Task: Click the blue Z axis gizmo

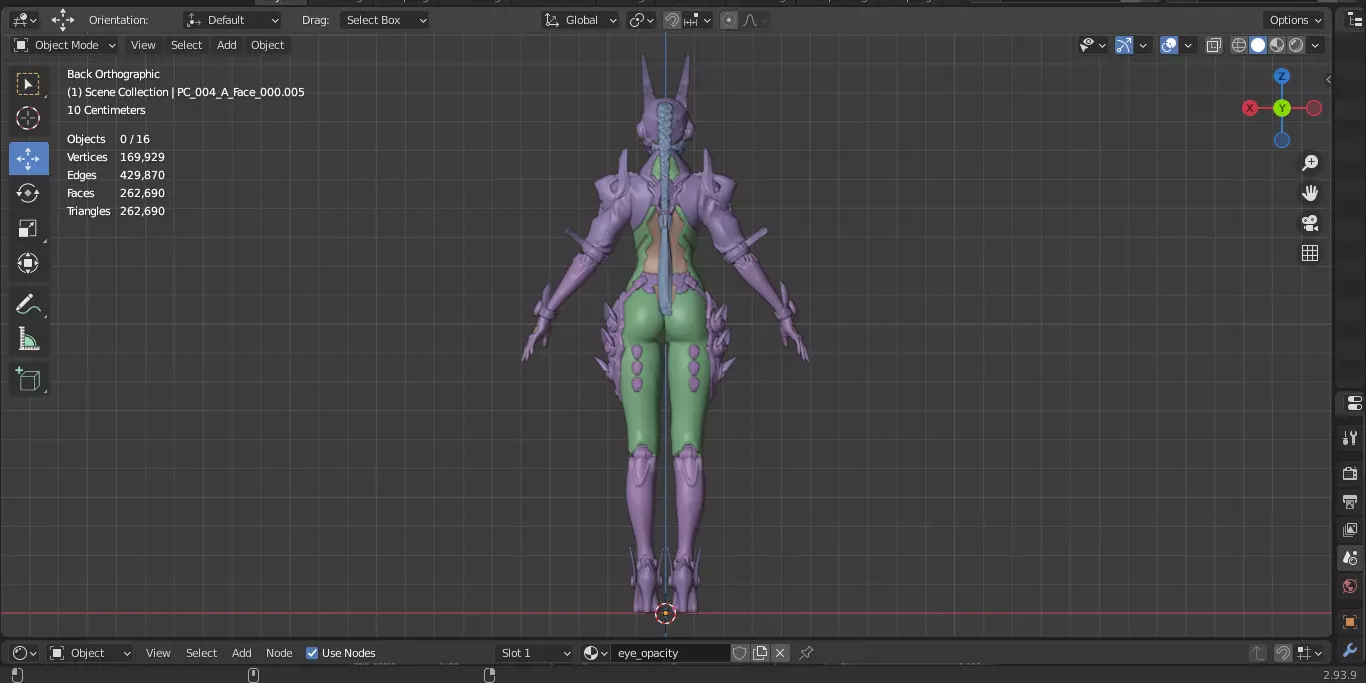Action: click(x=1282, y=76)
